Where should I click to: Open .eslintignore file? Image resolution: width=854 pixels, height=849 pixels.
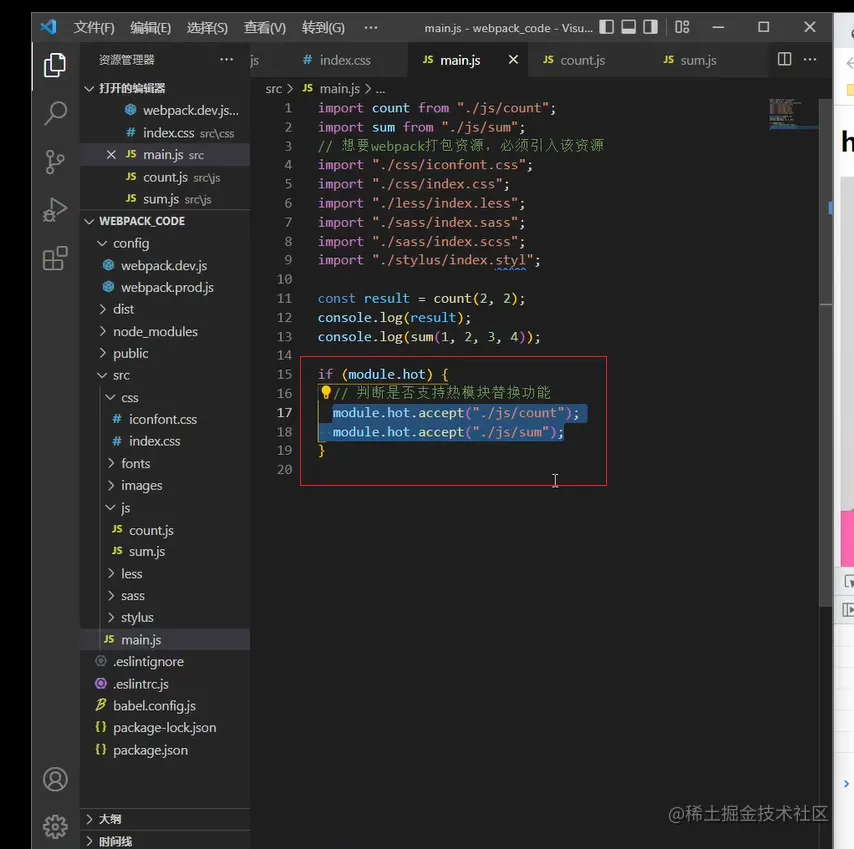click(x=164, y=662)
